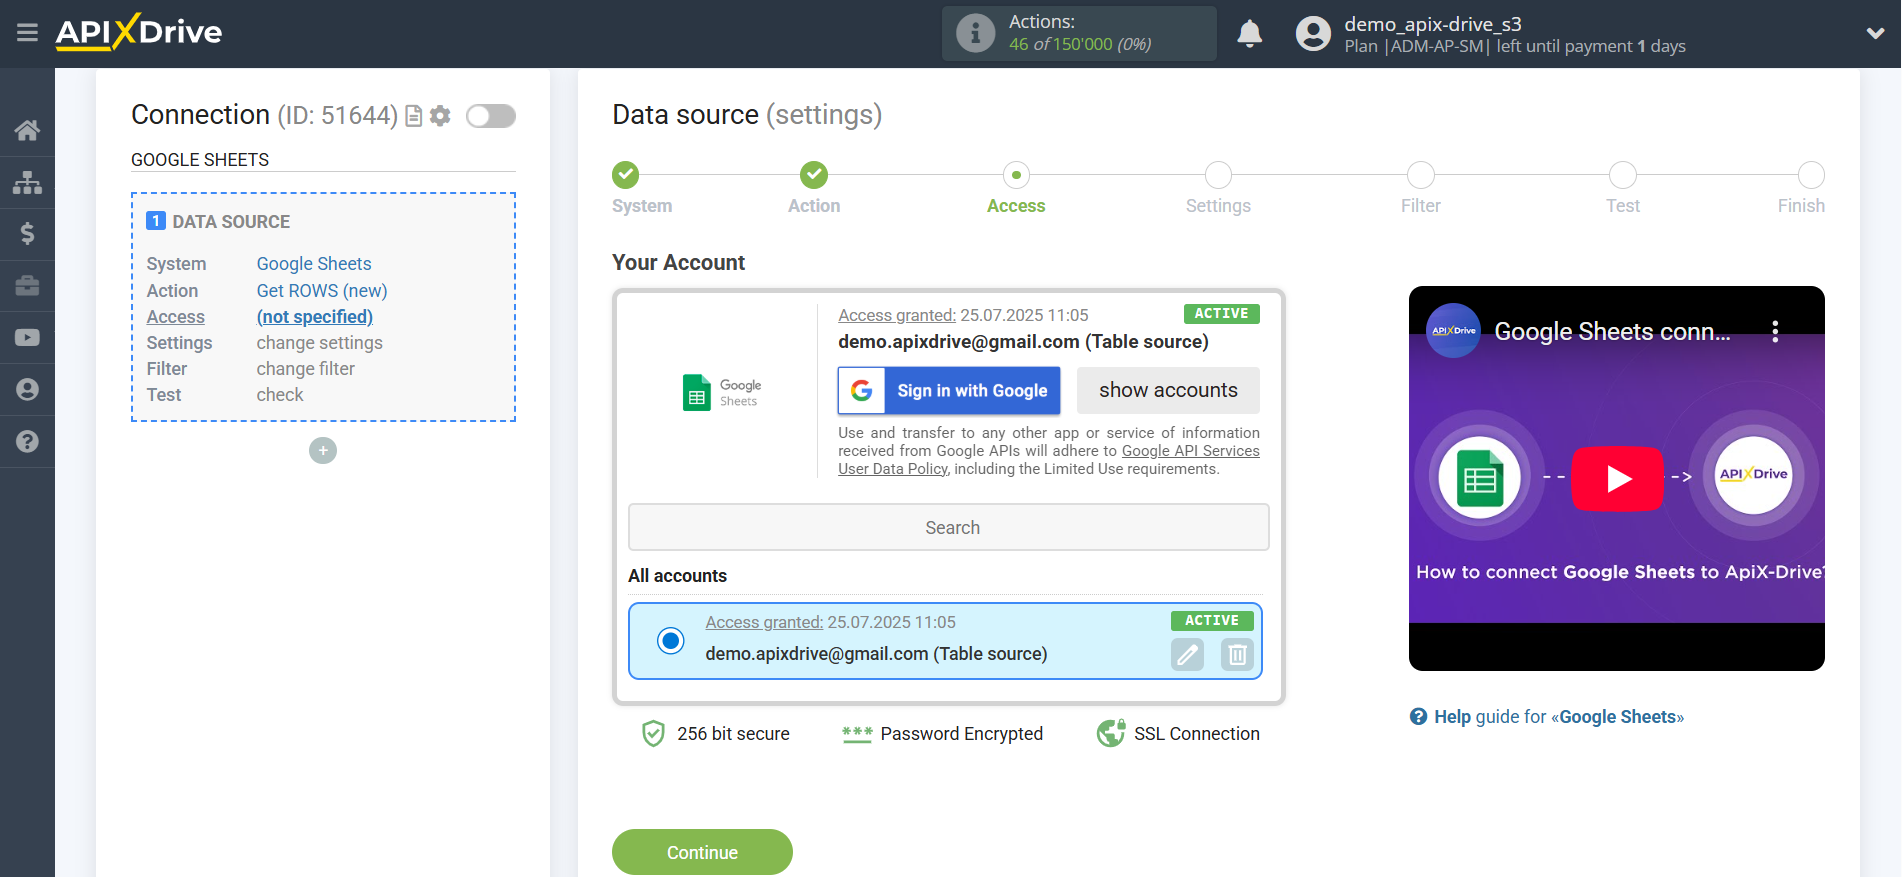Image resolution: width=1902 pixels, height=877 pixels.
Task: Click the Google Sheets logo in account card
Action: [x=722, y=393]
